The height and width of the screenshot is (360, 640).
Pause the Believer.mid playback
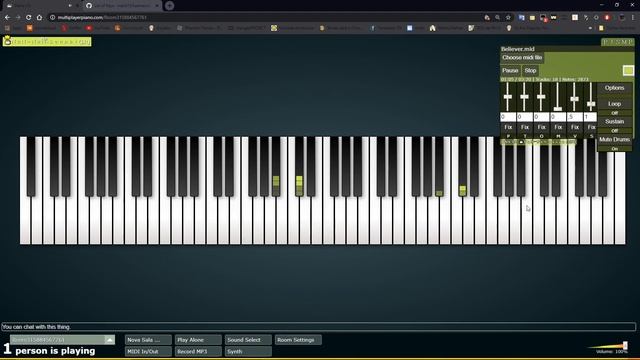[x=510, y=71]
